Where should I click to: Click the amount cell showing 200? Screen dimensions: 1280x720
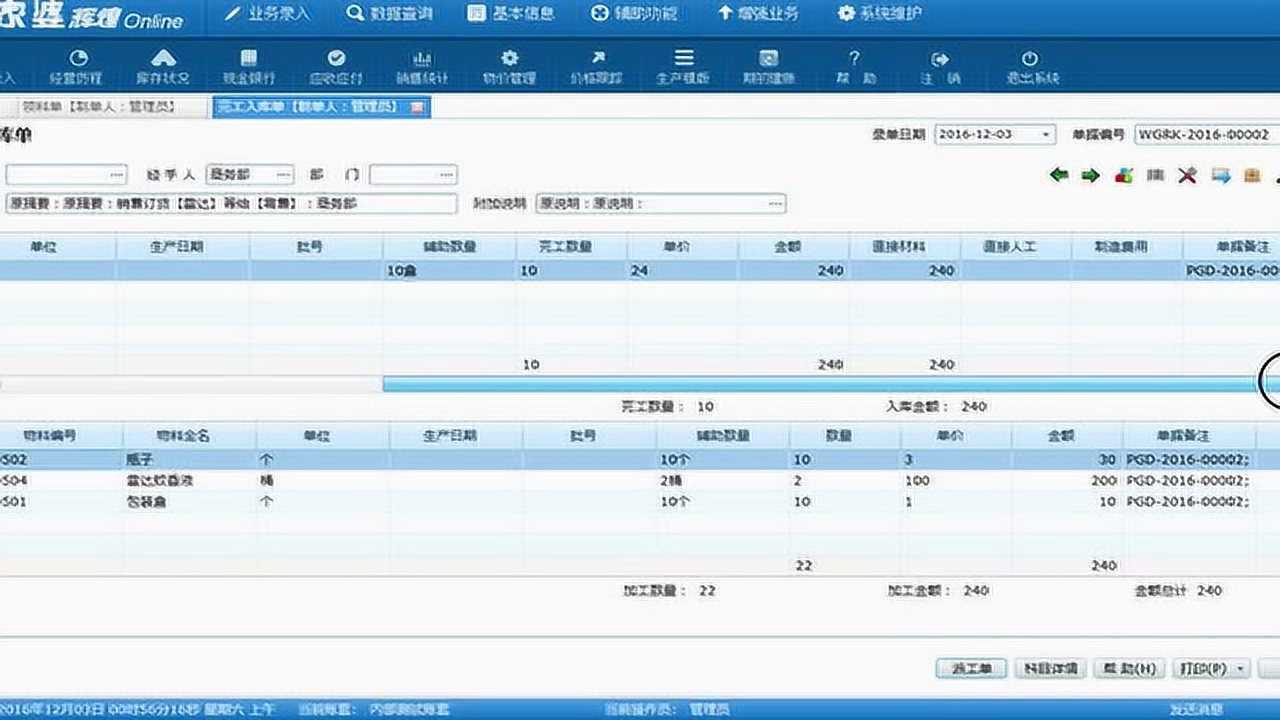pyautogui.click(x=1067, y=481)
